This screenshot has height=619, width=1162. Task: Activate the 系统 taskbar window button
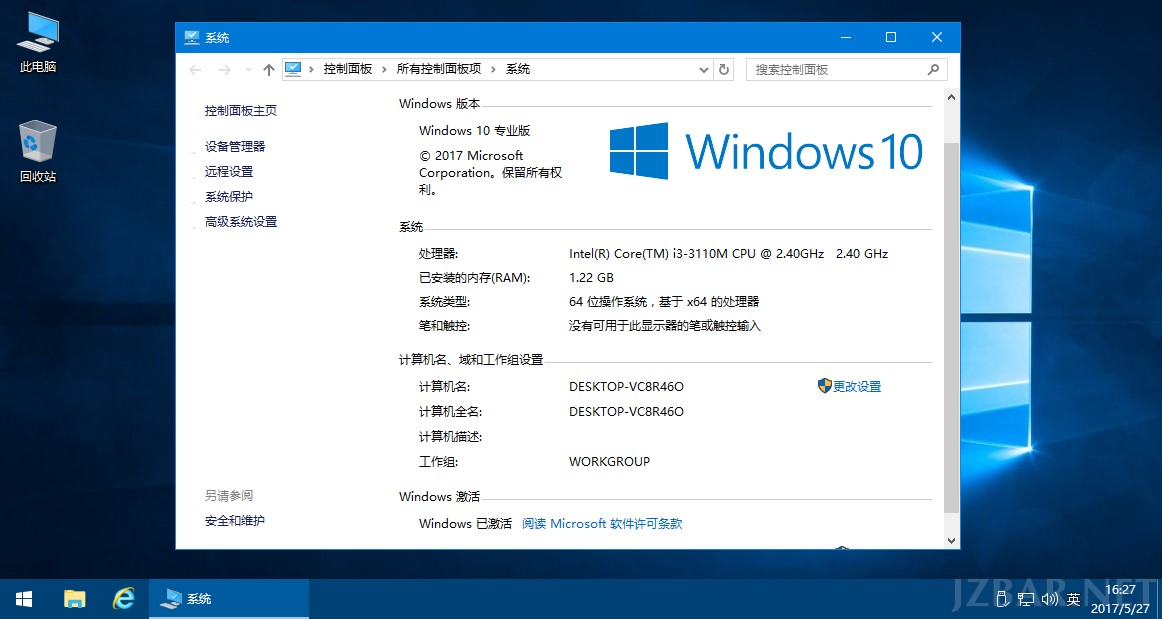point(229,599)
